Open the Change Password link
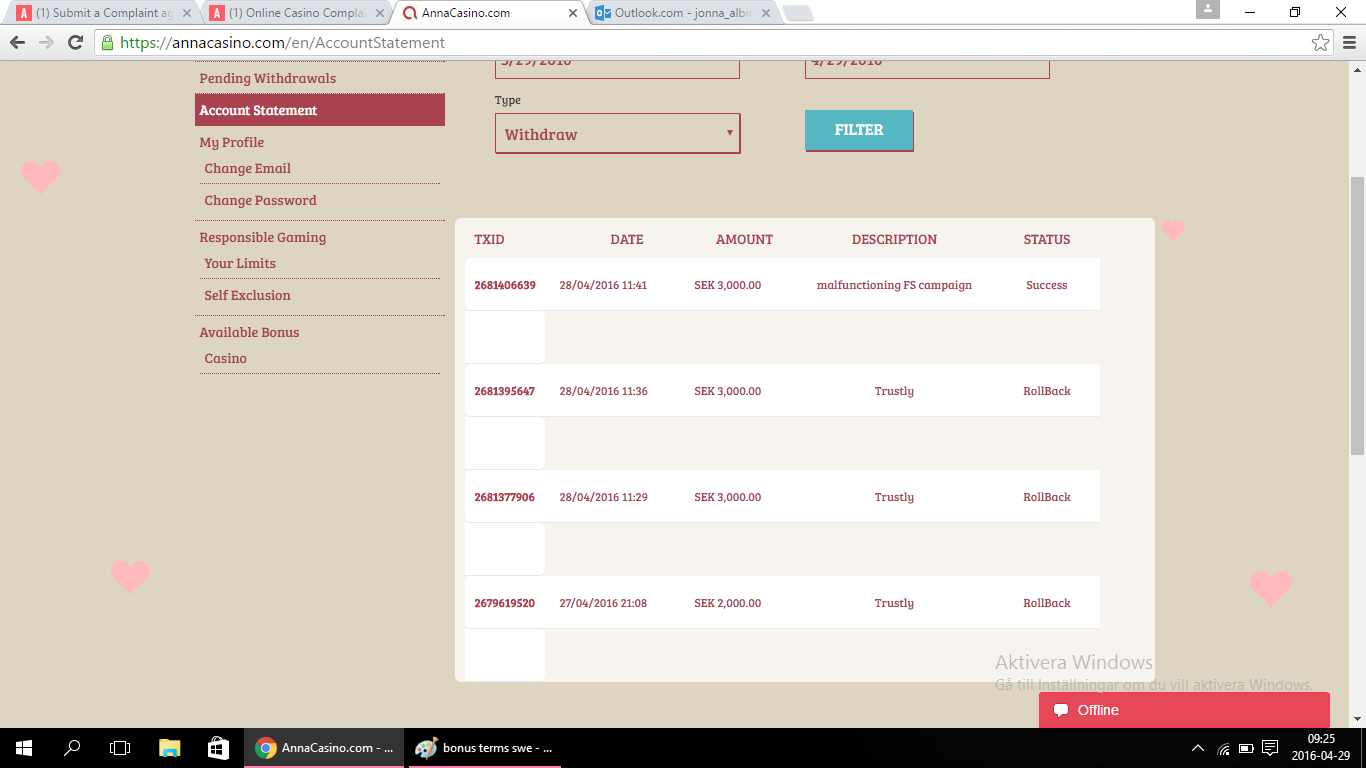The height and width of the screenshot is (768, 1366). click(x=260, y=200)
